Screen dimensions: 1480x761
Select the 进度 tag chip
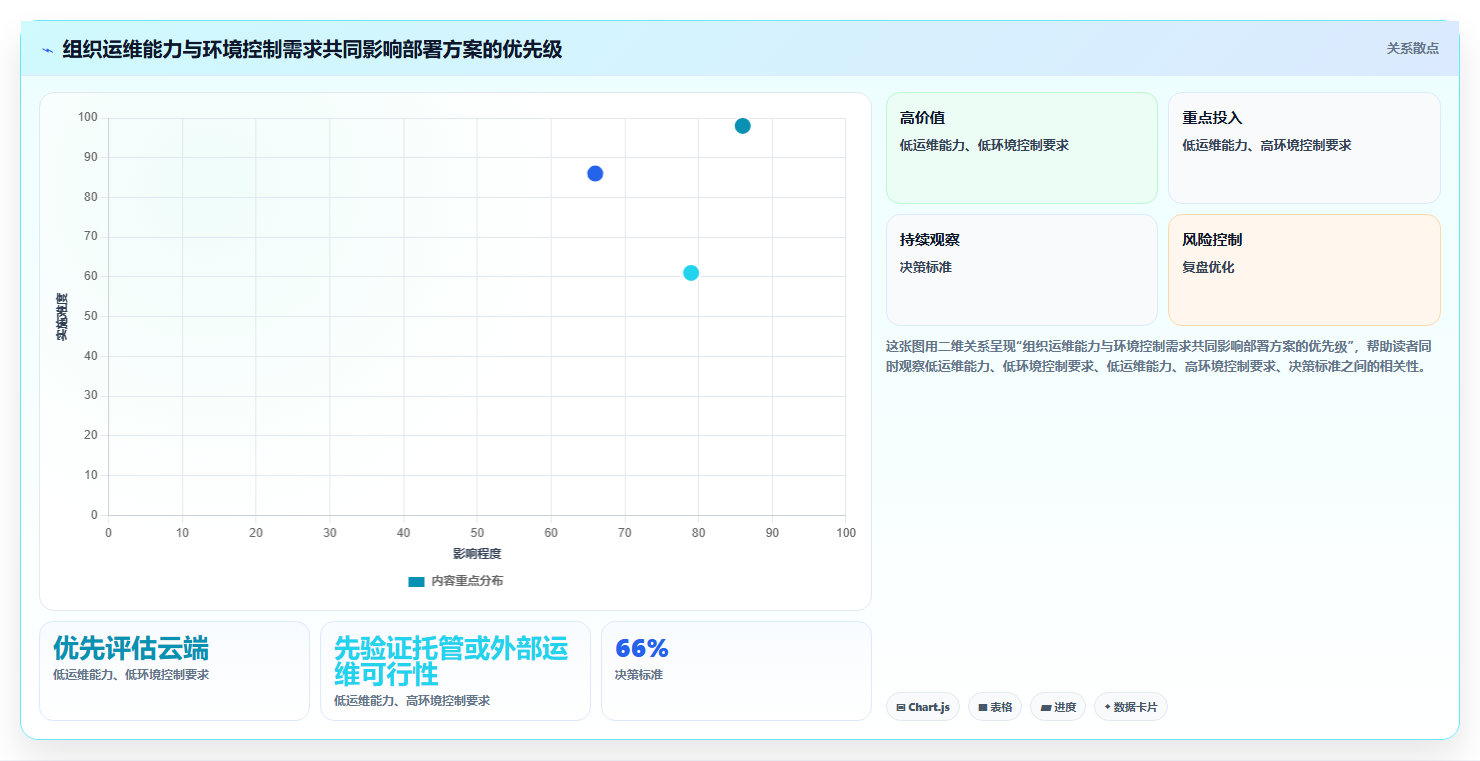pos(1057,707)
